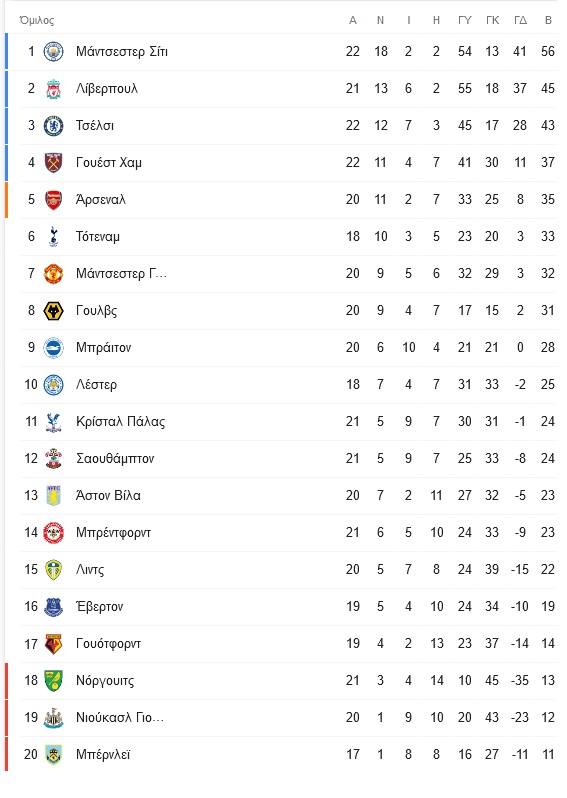Select the Άστον Βίλα row name

(x=108, y=496)
